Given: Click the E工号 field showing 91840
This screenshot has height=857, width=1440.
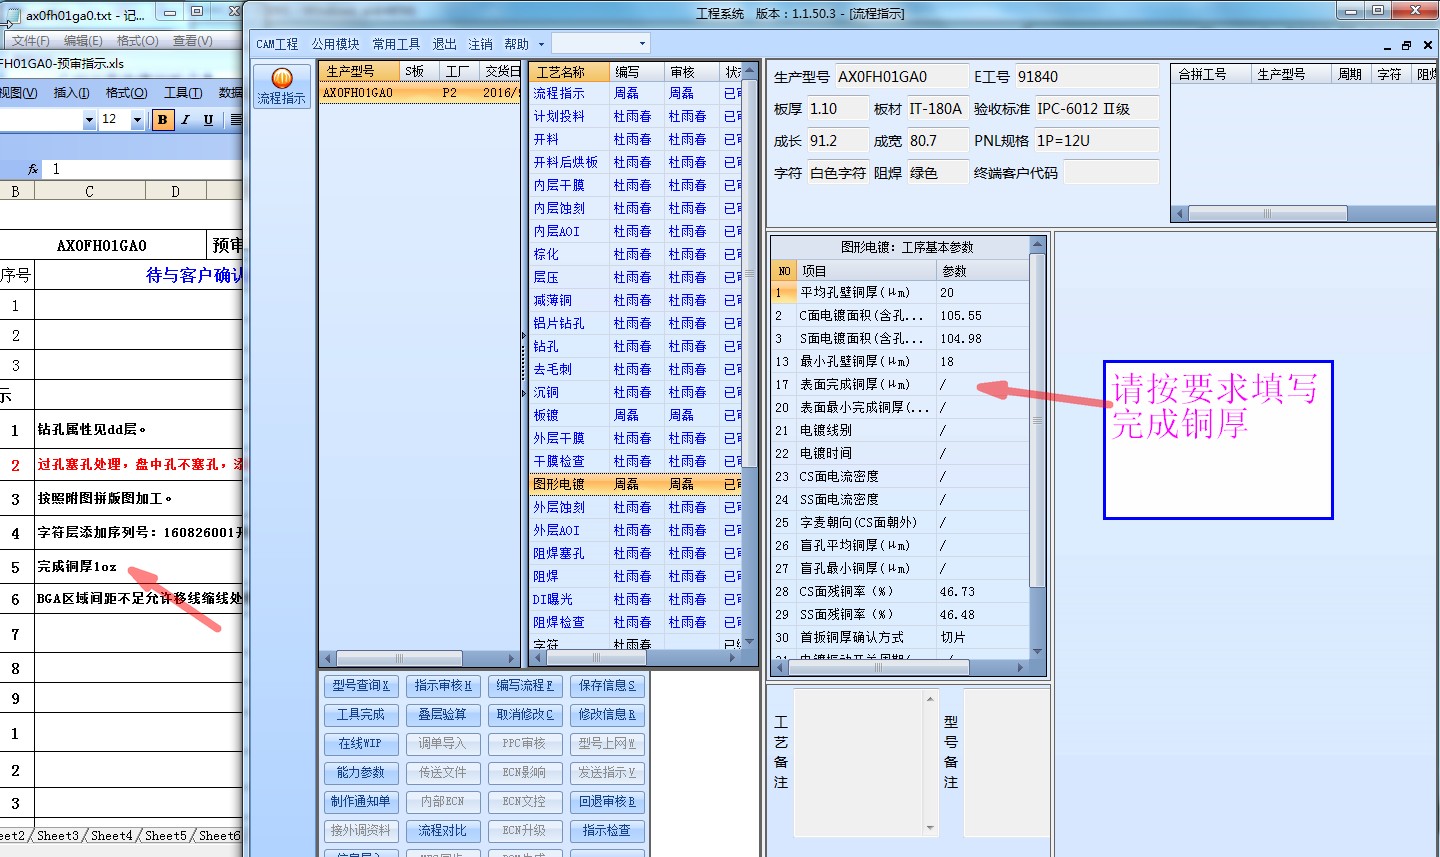Looking at the screenshot, I should [x=1087, y=77].
